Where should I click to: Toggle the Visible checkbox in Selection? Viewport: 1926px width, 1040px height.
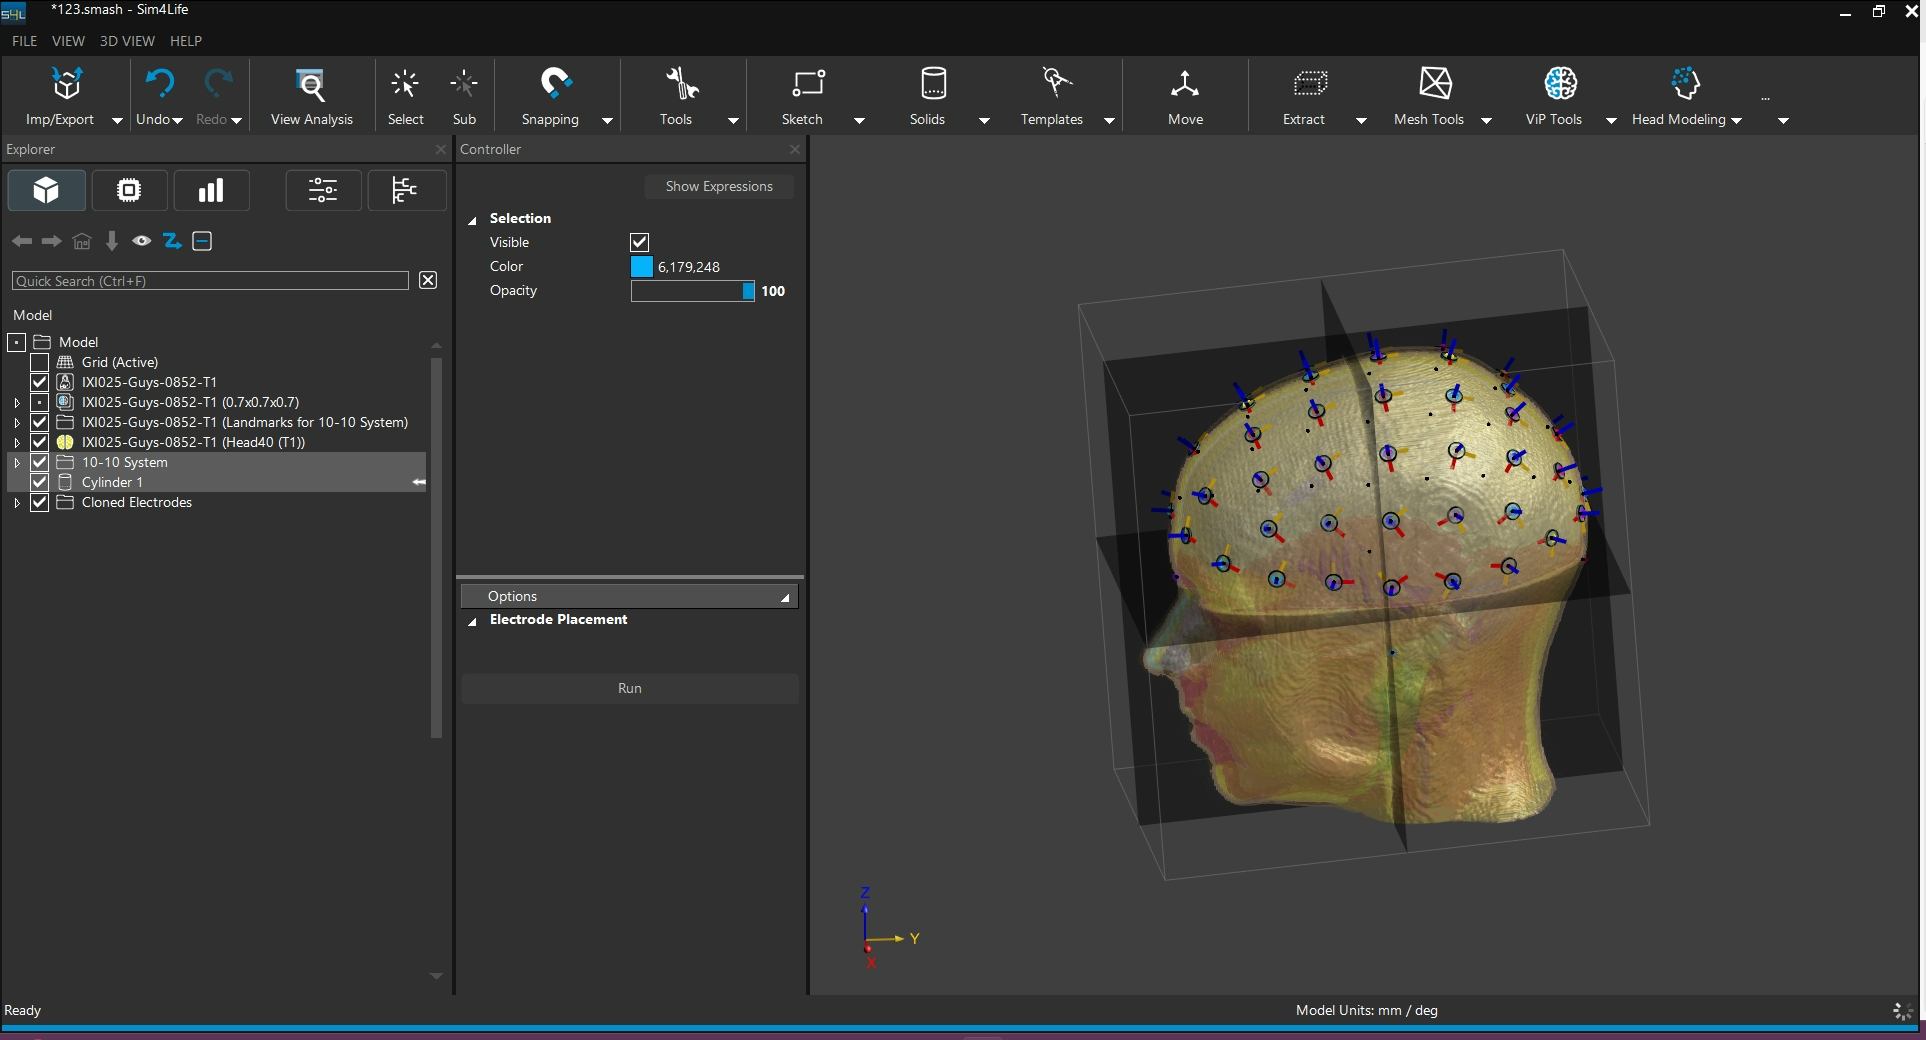point(640,242)
